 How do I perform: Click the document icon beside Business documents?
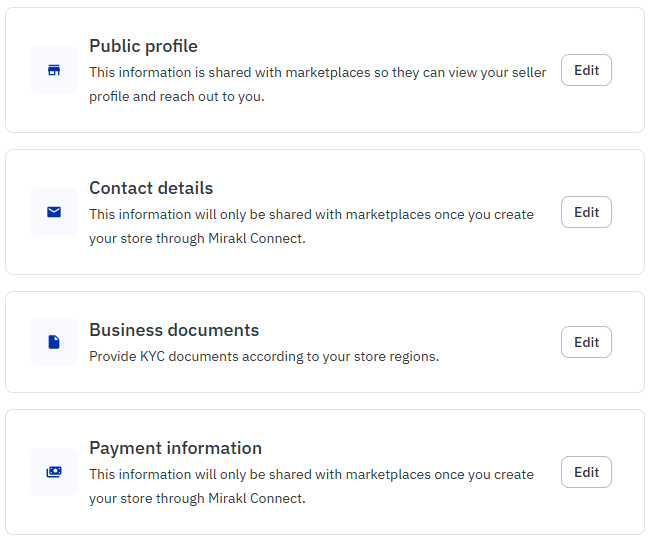(54, 342)
